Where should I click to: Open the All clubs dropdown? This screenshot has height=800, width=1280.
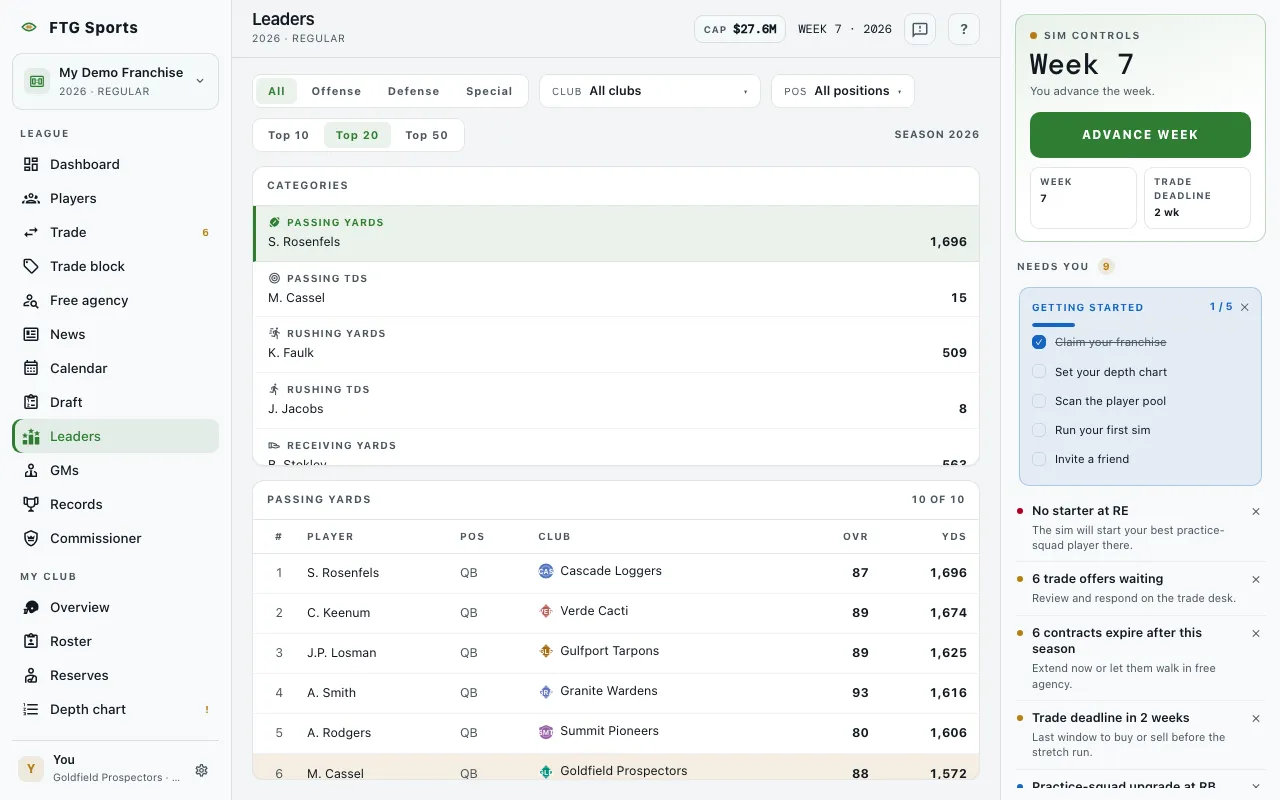tap(650, 91)
